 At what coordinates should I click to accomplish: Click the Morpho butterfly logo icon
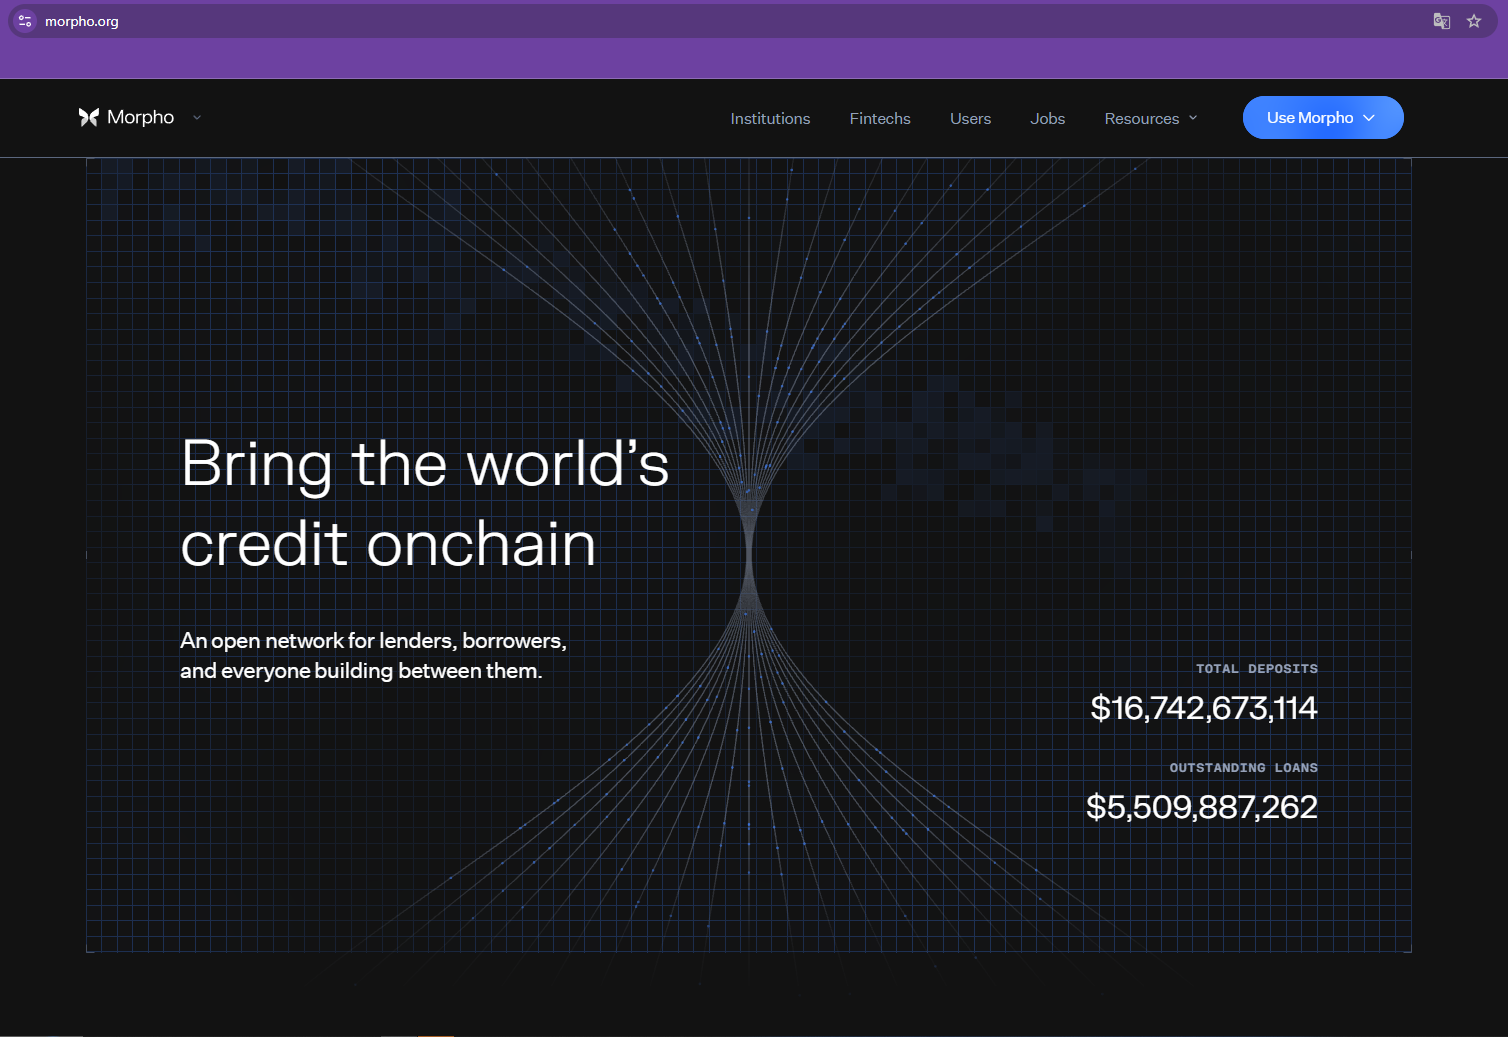tap(89, 117)
